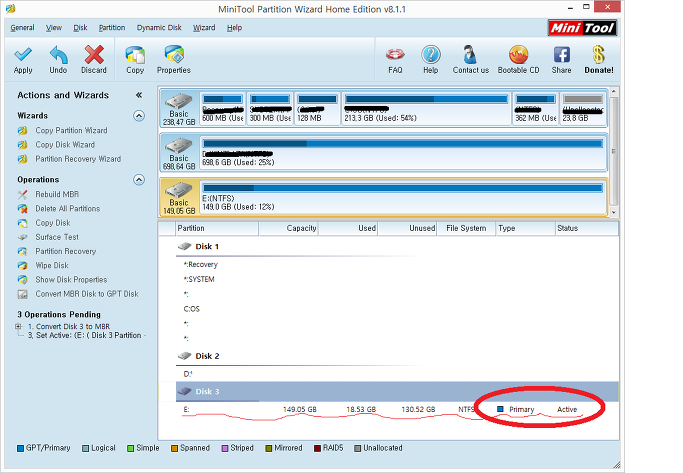Select the Disk 3 row
The image size is (683, 473).
tap(397, 392)
